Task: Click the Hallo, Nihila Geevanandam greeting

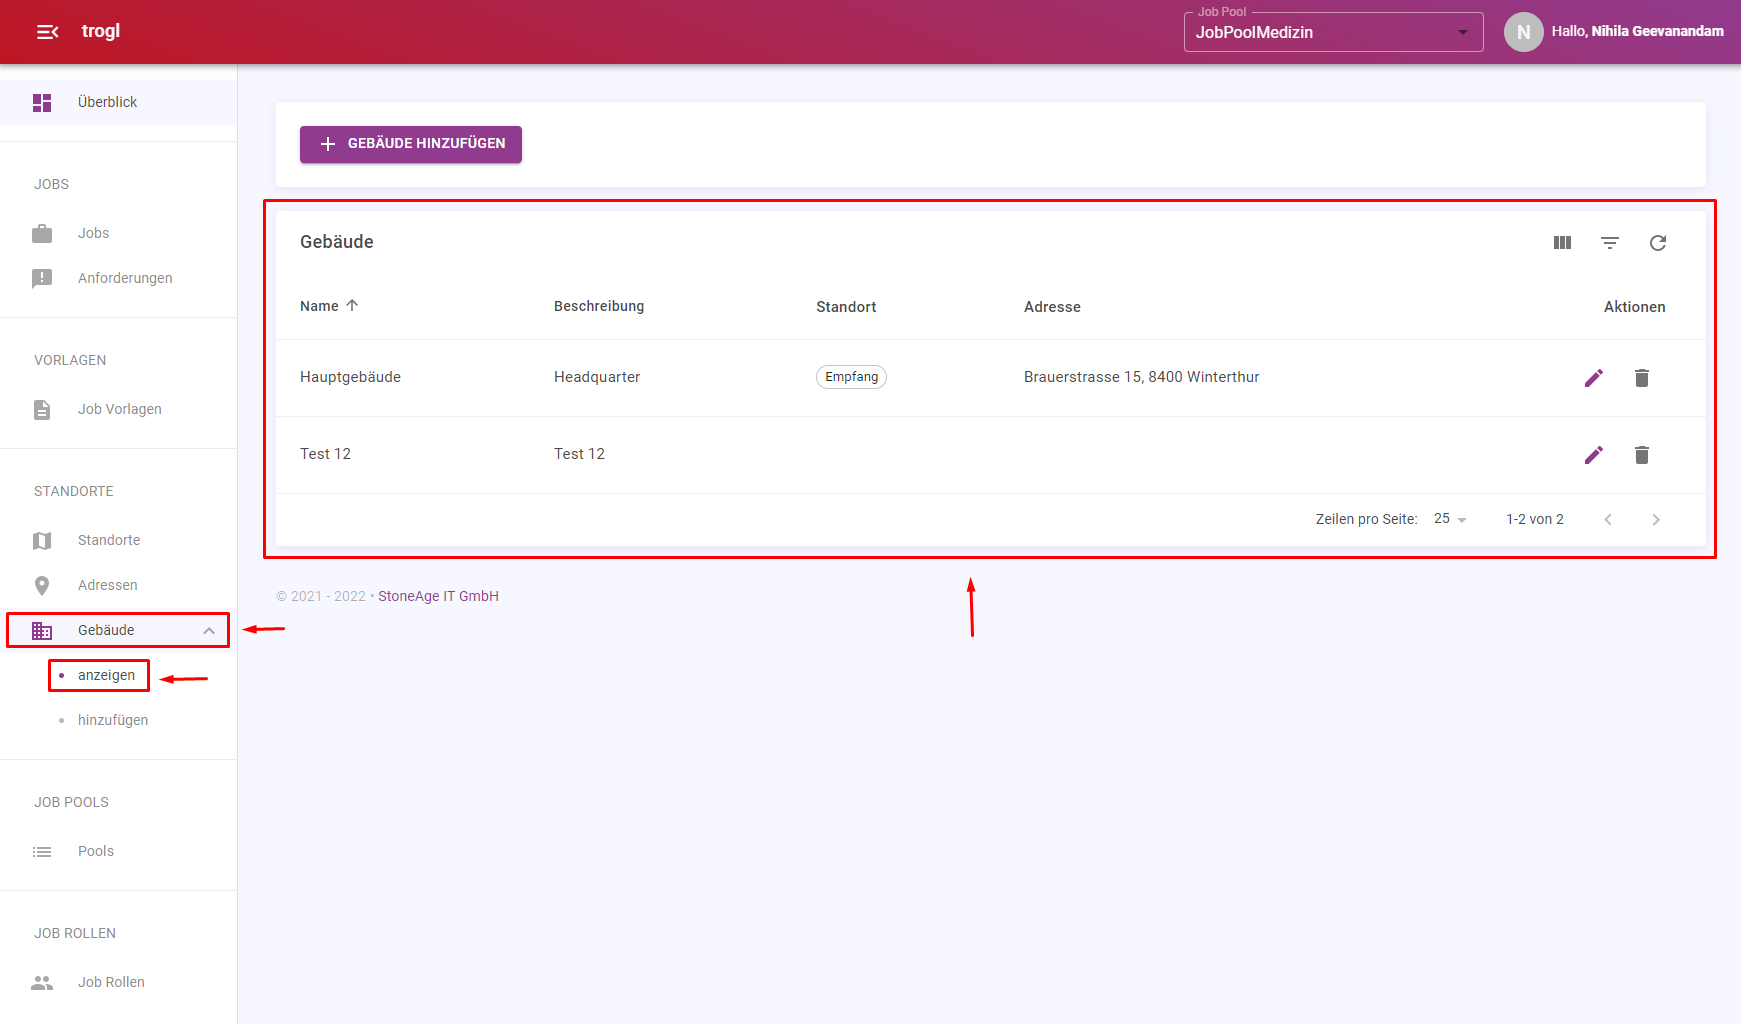Action: click(x=1637, y=32)
